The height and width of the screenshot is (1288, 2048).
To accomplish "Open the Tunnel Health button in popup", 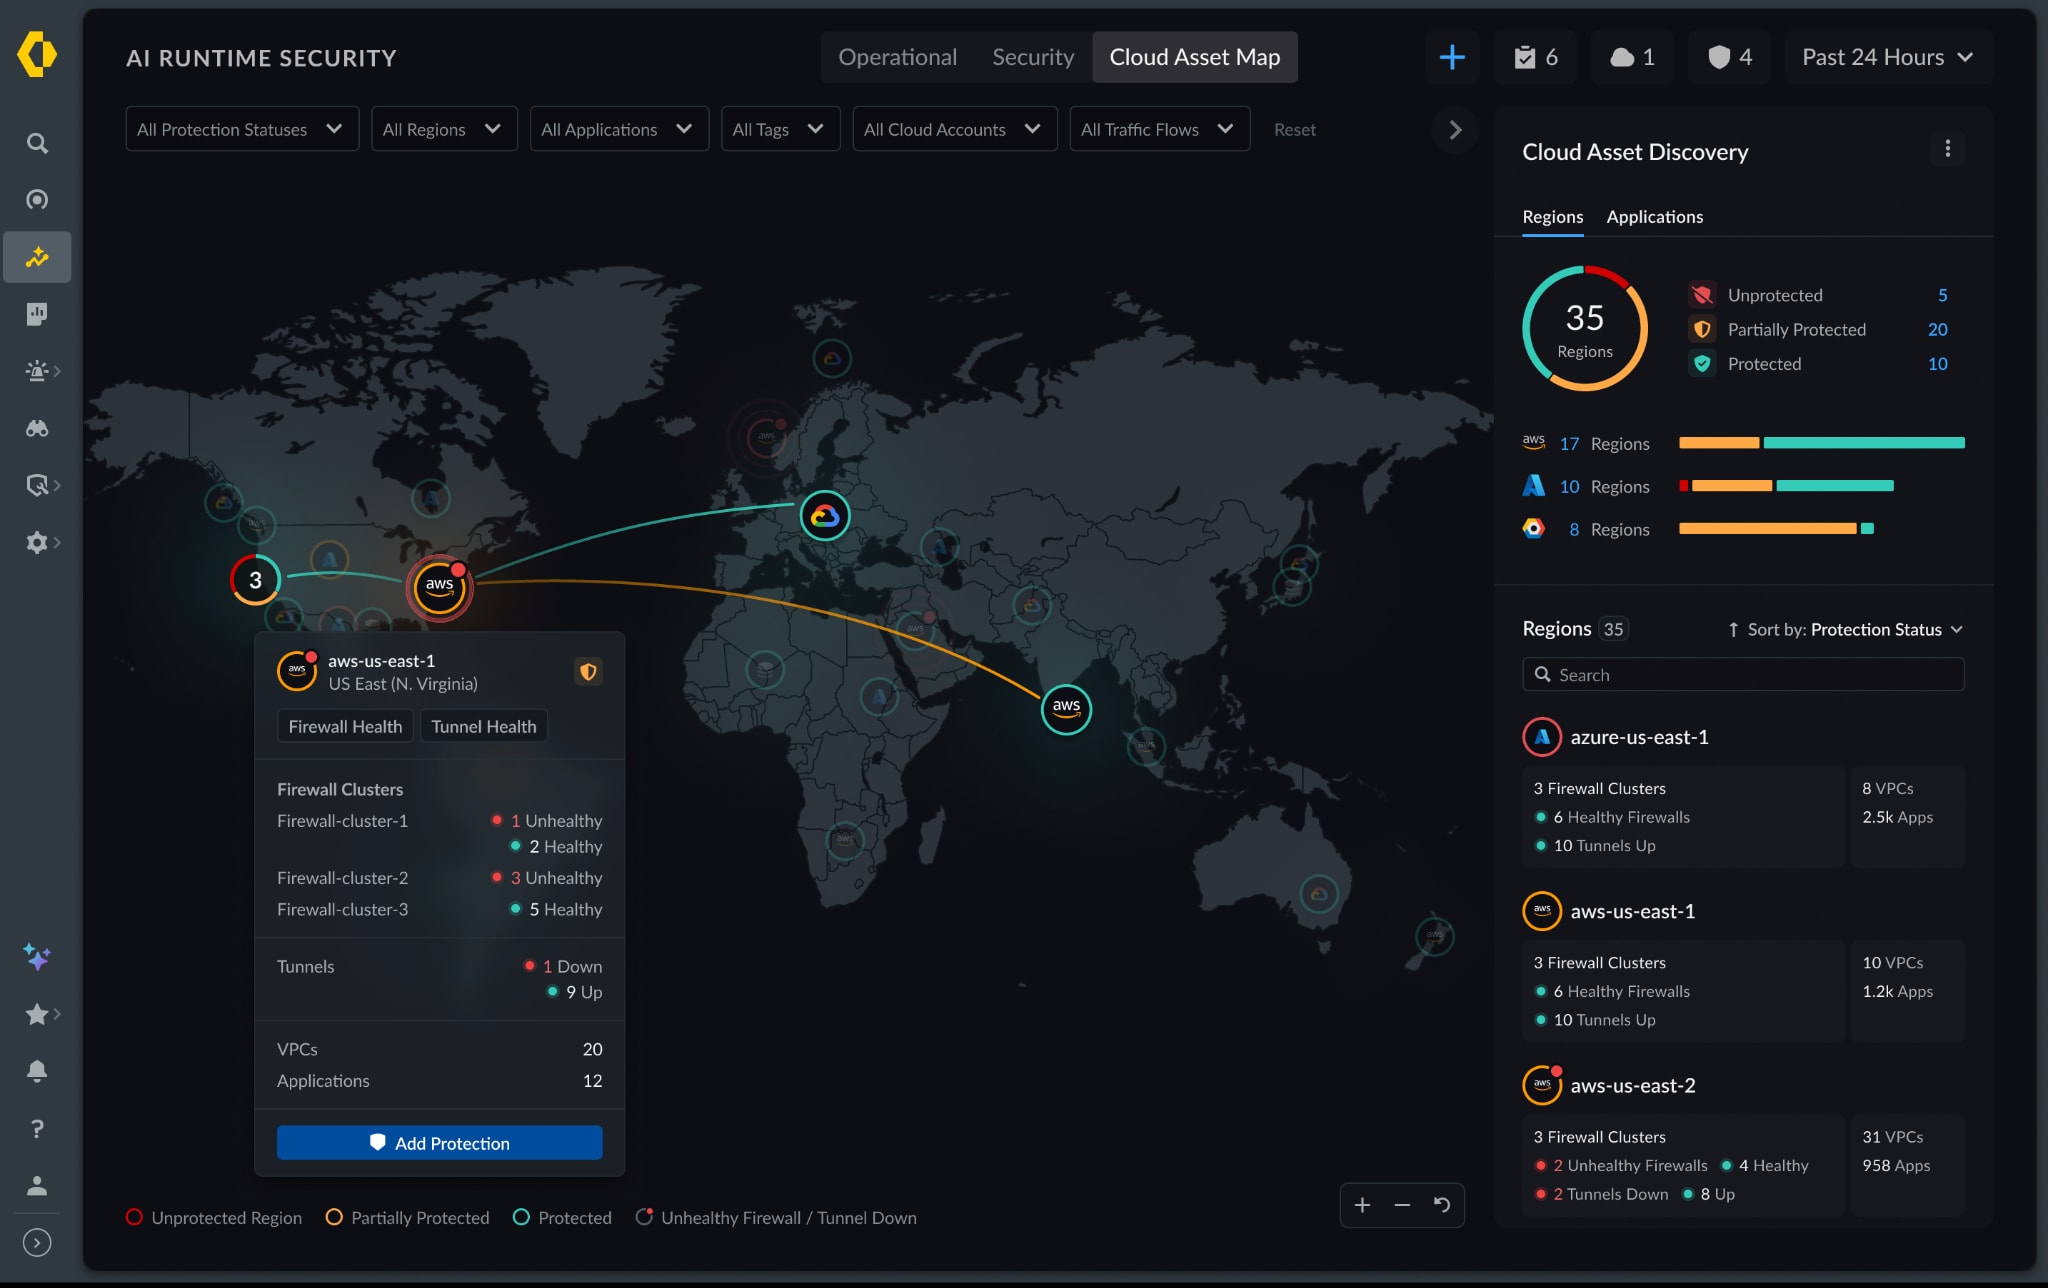I will pos(483,727).
